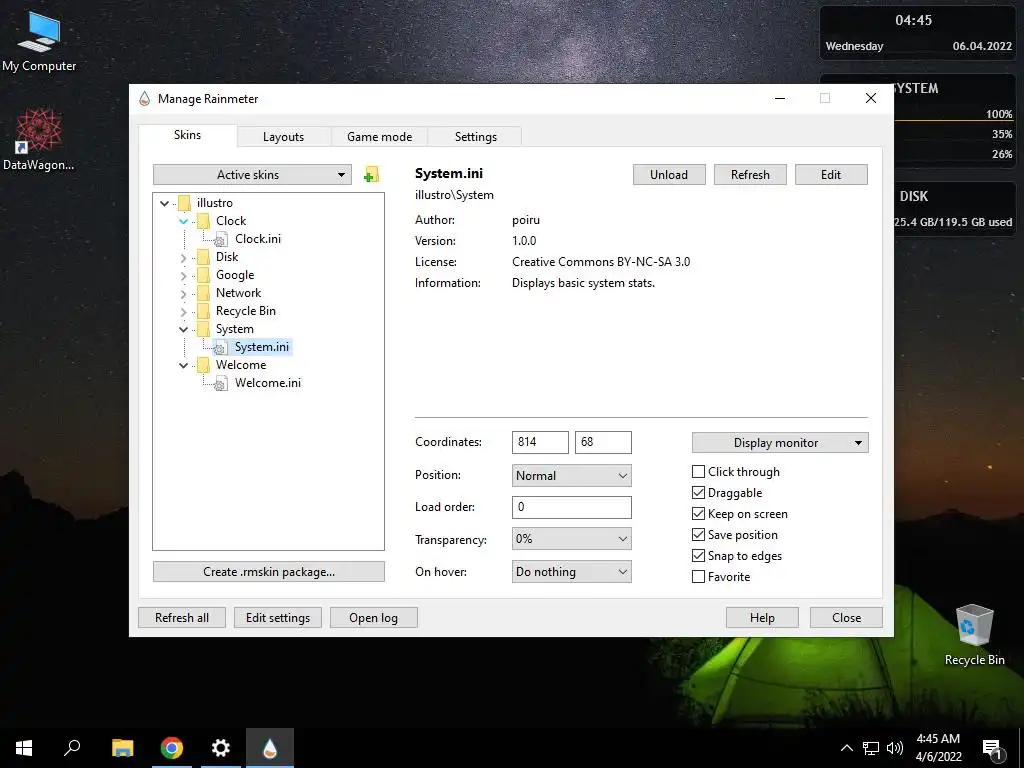Collapse the Clock folder node
The image size is (1024, 768).
click(x=184, y=221)
